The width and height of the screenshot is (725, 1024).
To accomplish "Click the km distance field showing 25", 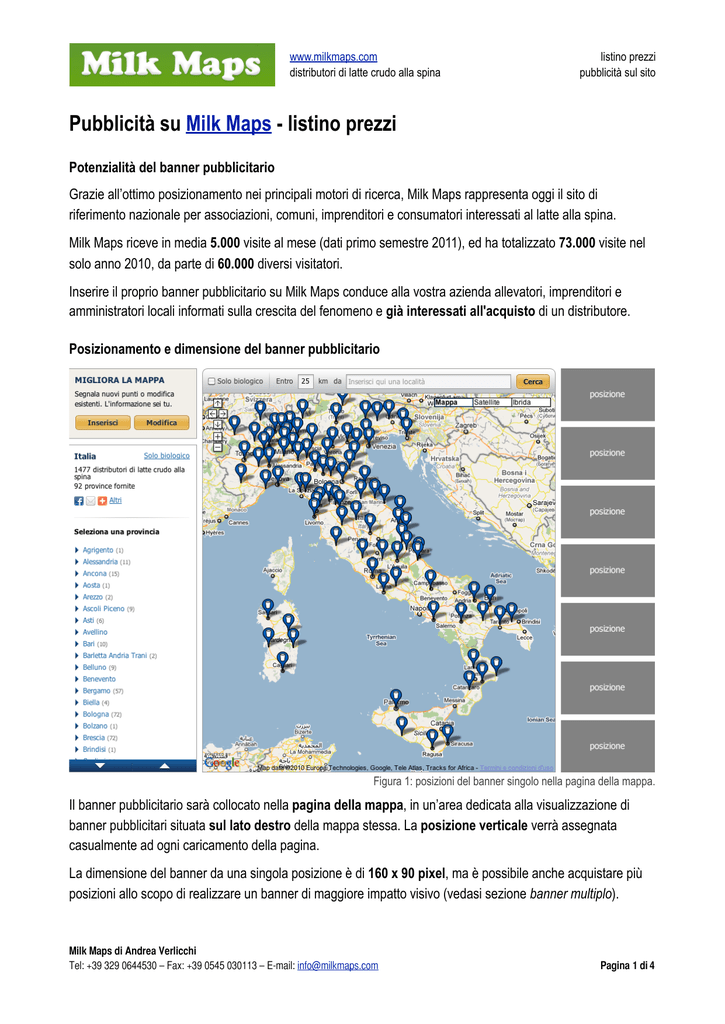I will 305,381.
